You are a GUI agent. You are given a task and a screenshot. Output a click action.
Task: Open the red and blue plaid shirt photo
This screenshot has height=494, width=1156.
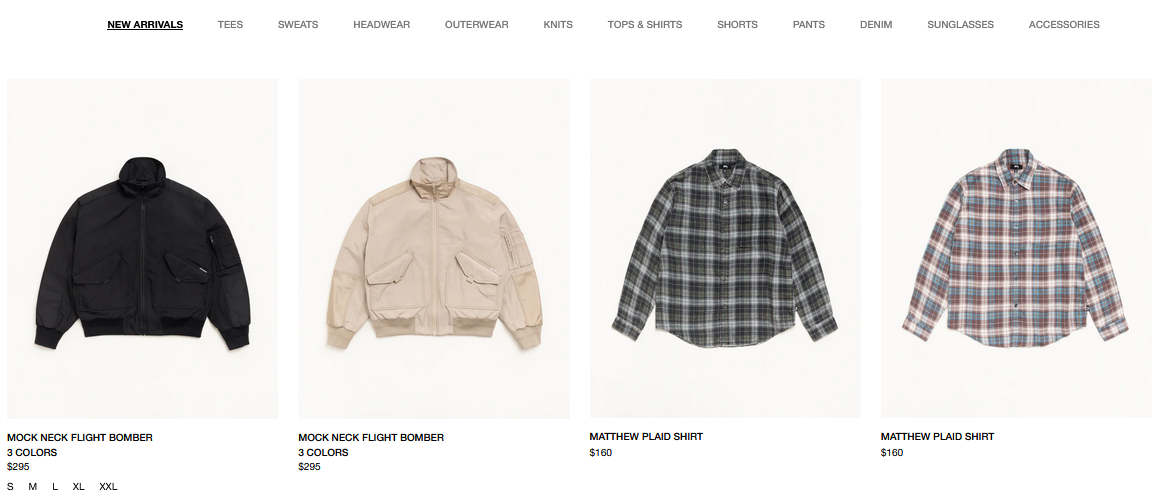pyautogui.click(x=1016, y=248)
